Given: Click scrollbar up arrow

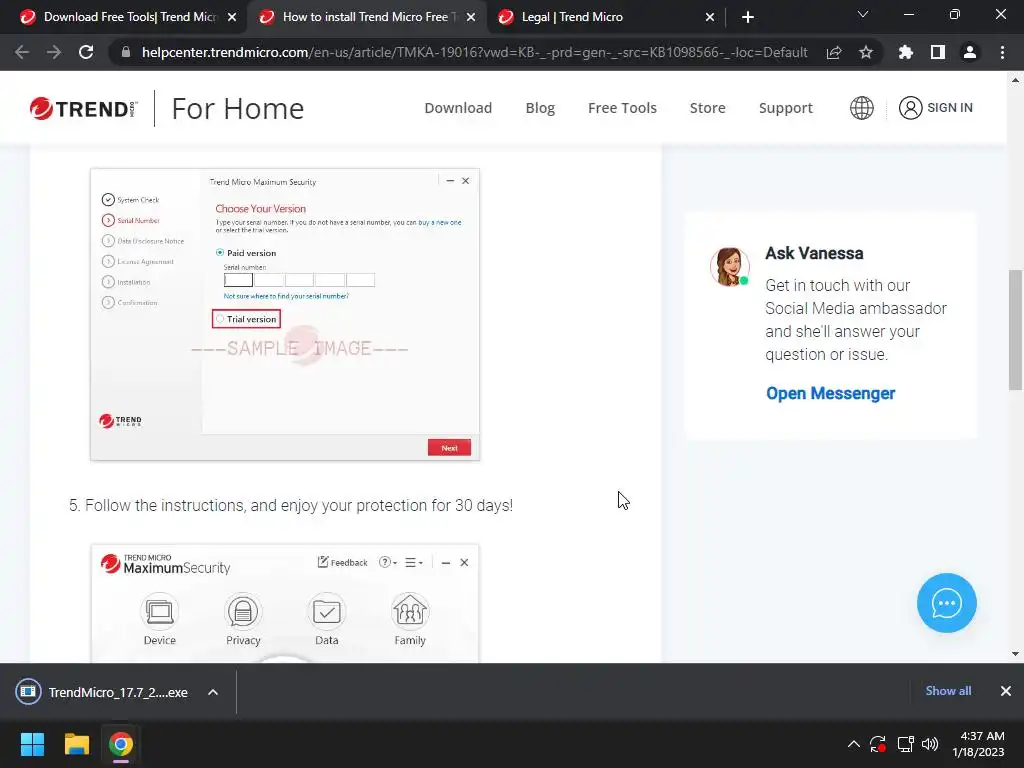Looking at the screenshot, I should 1015,80.
